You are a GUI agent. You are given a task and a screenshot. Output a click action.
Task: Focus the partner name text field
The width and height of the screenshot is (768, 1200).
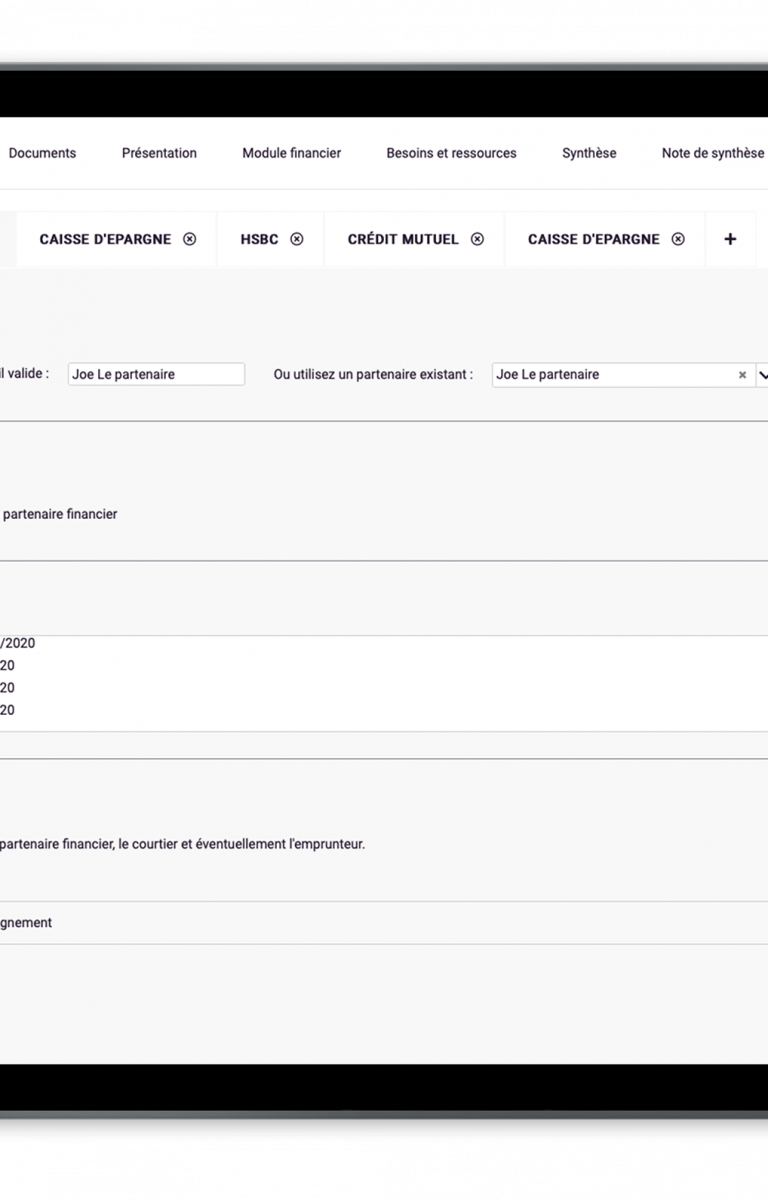point(156,374)
